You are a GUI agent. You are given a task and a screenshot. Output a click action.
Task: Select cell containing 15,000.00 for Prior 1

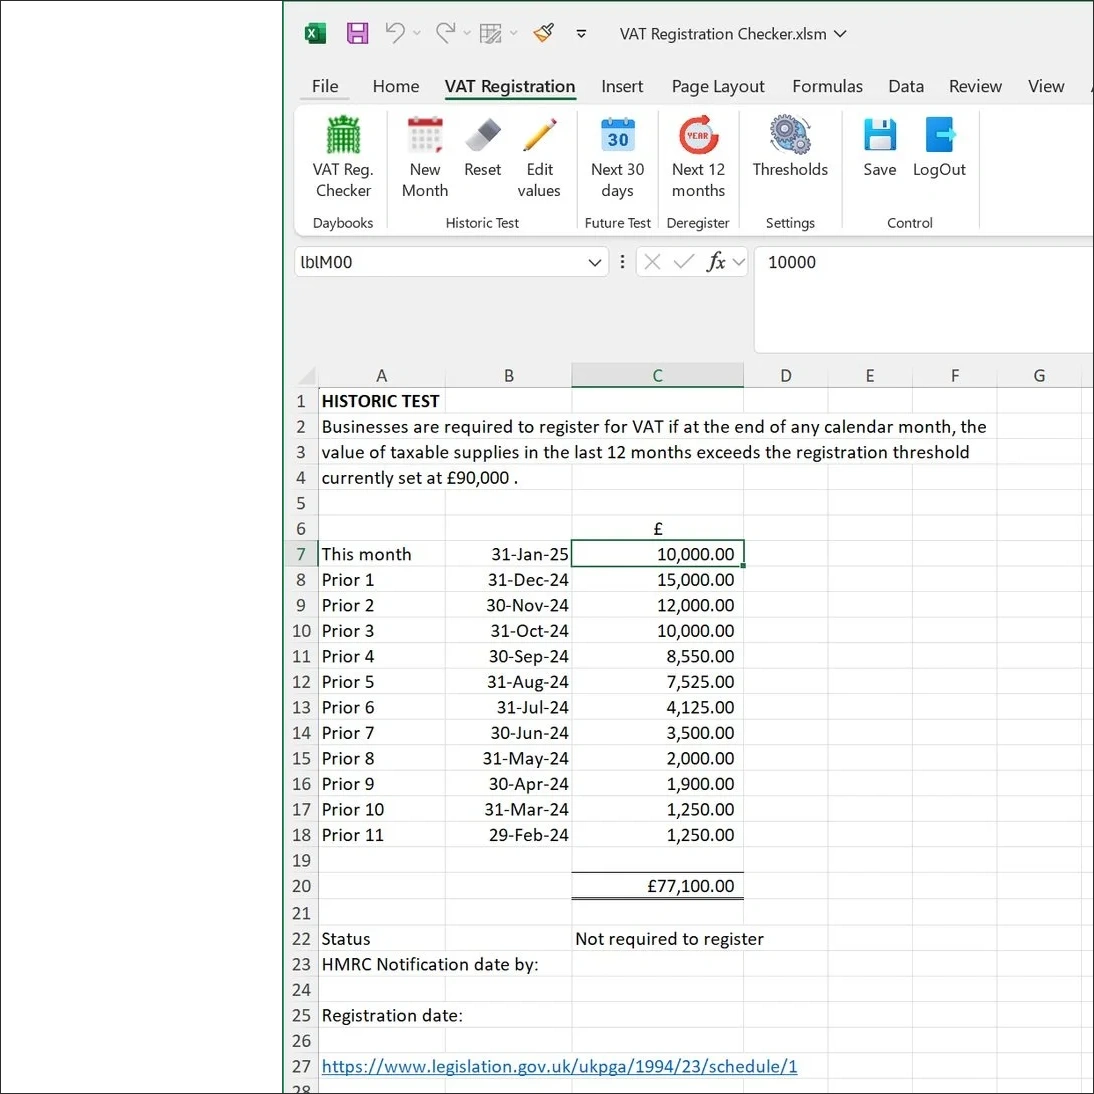tap(657, 580)
